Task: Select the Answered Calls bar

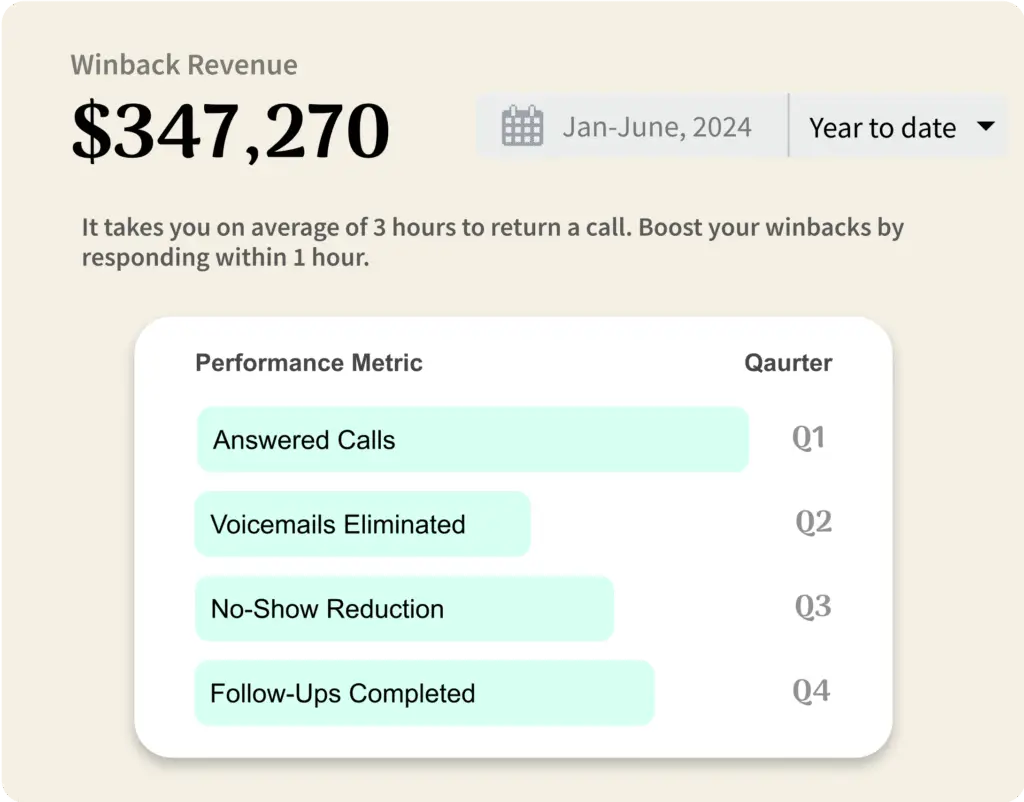Action: [472, 440]
